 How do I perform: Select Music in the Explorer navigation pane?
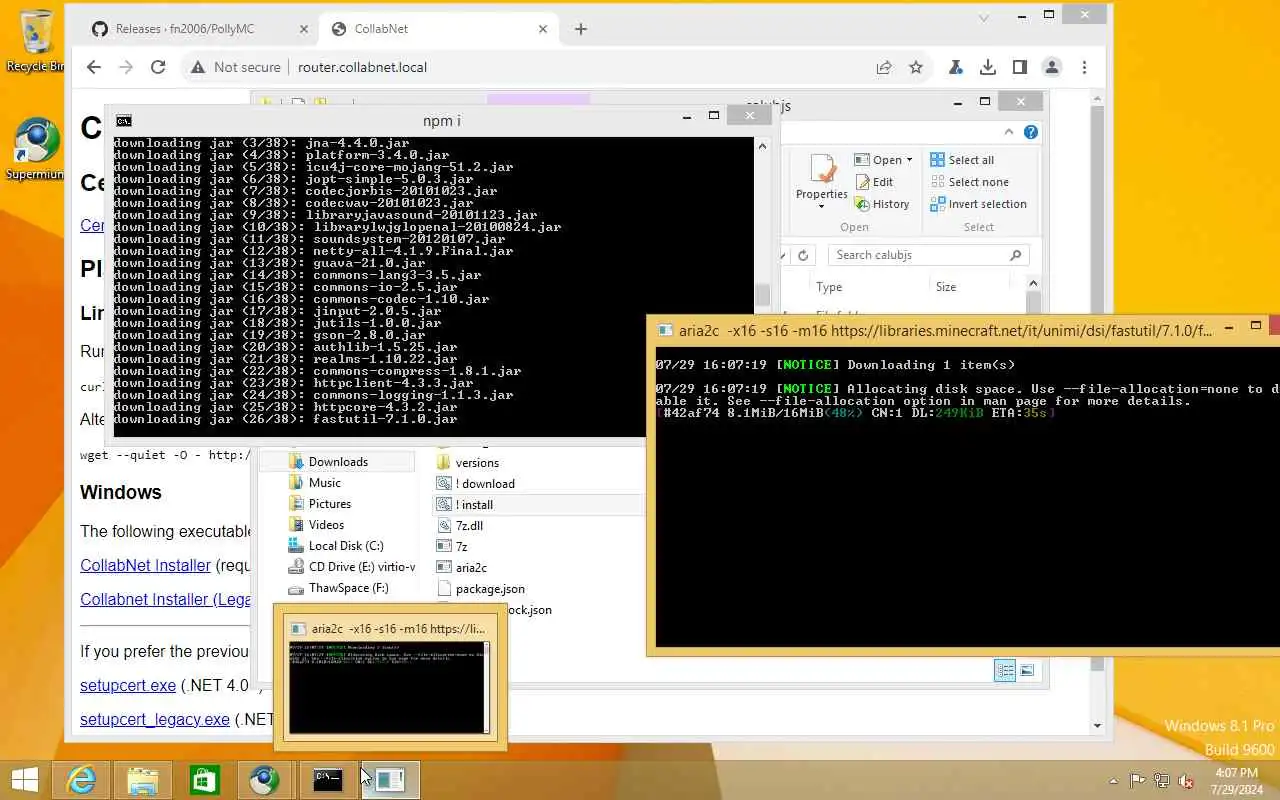coord(324,482)
